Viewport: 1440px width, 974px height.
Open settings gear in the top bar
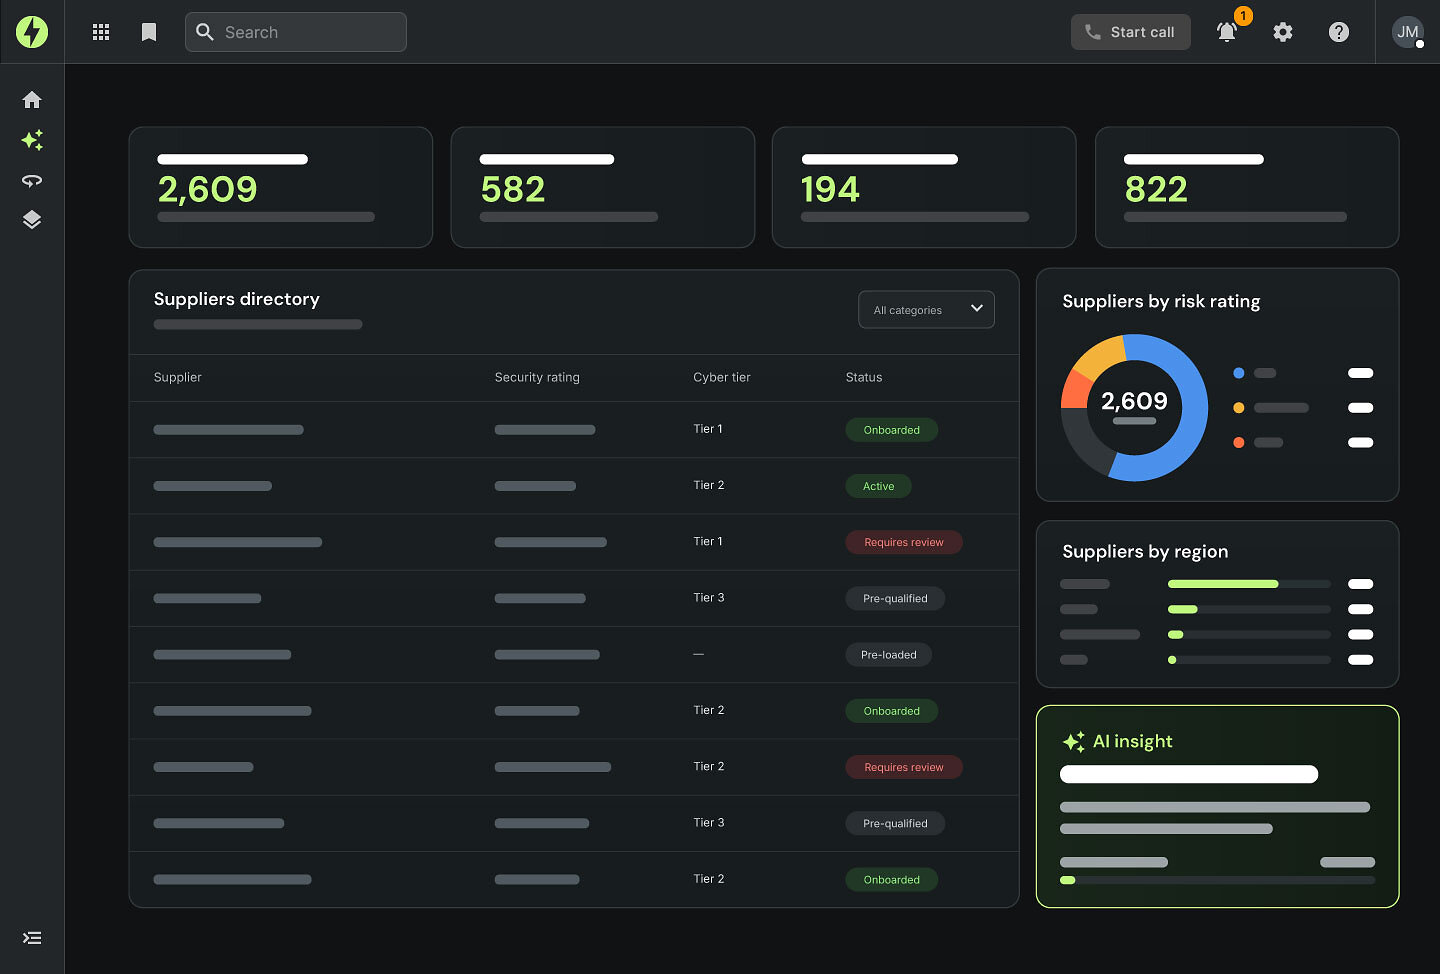(x=1283, y=32)
